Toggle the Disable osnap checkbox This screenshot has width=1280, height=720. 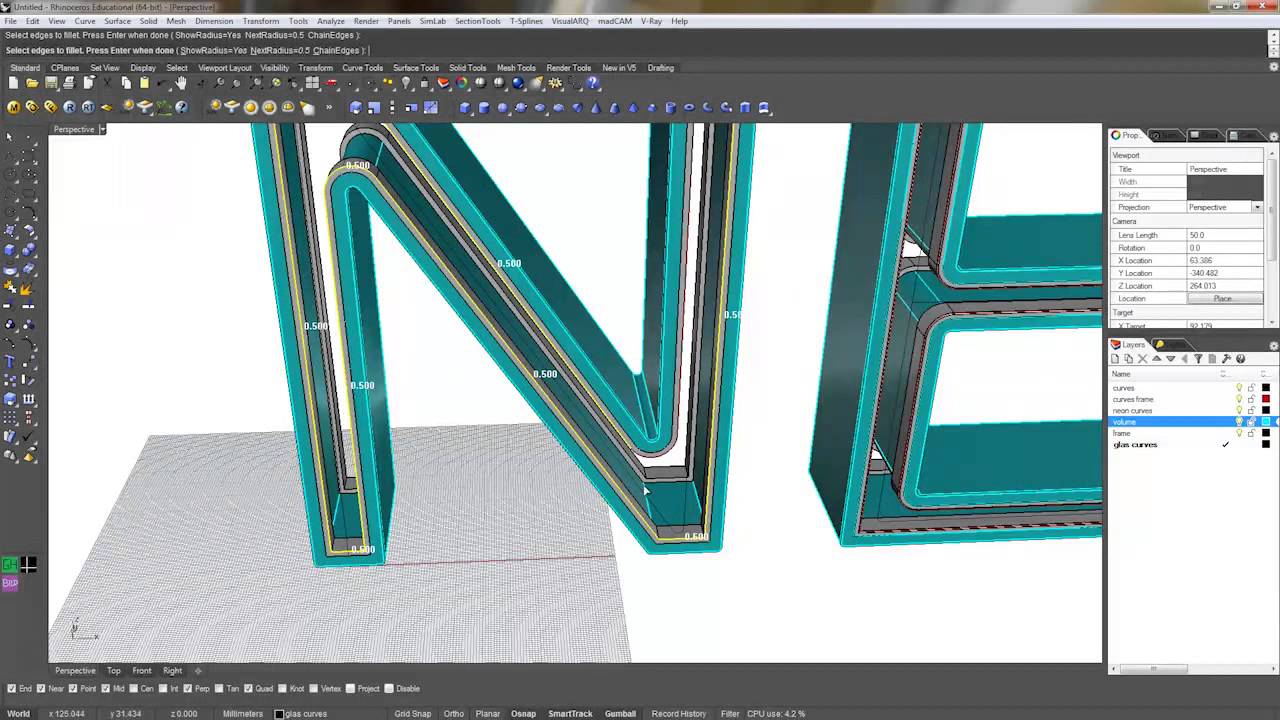[x=389, y=688]
